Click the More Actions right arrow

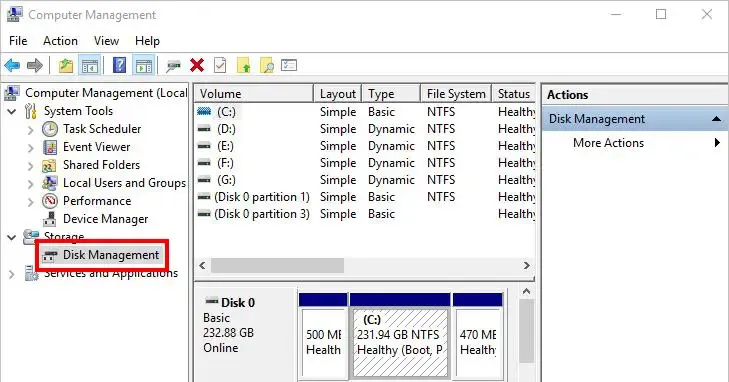[x=717, y=143]
